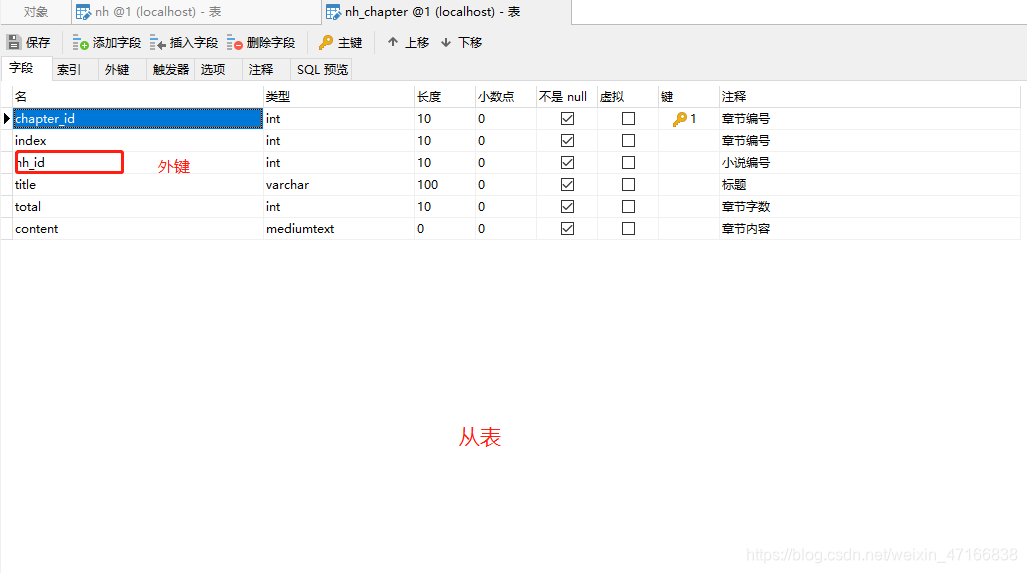The image size is (1027, 573).
Task: Select the title field name cell
Action: [138, 185]
